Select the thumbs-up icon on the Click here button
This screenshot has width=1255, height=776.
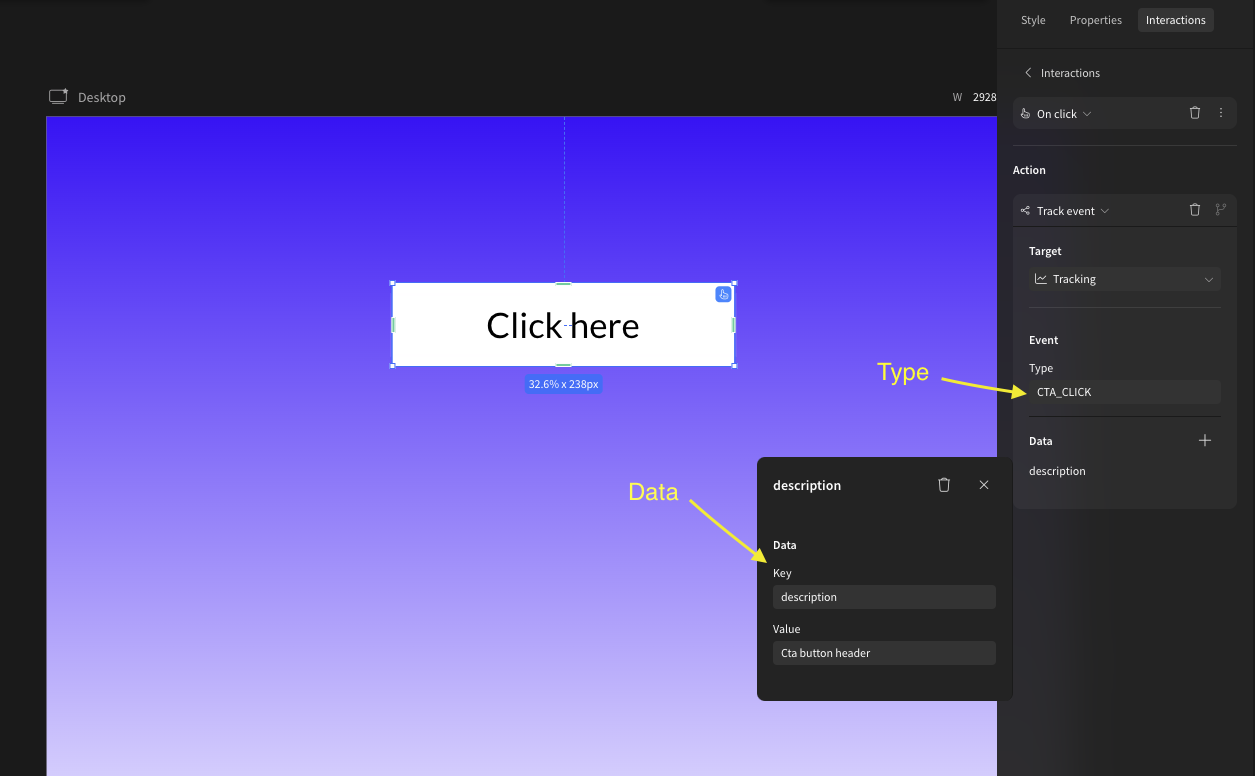(x=723, y=293)
